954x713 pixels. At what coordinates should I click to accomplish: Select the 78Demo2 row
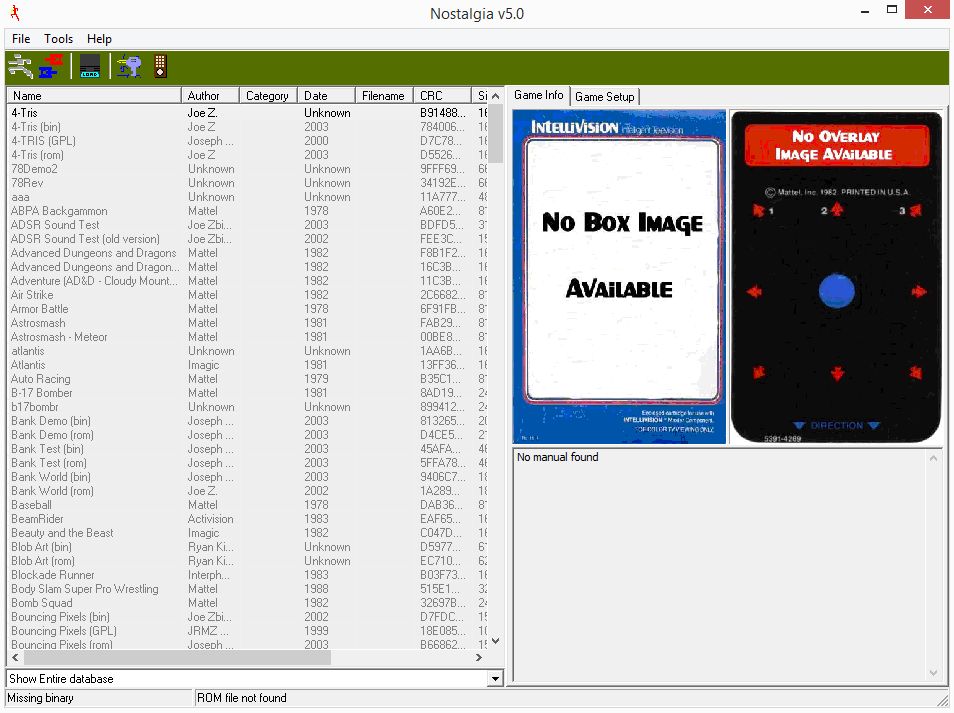coord(248,169)
